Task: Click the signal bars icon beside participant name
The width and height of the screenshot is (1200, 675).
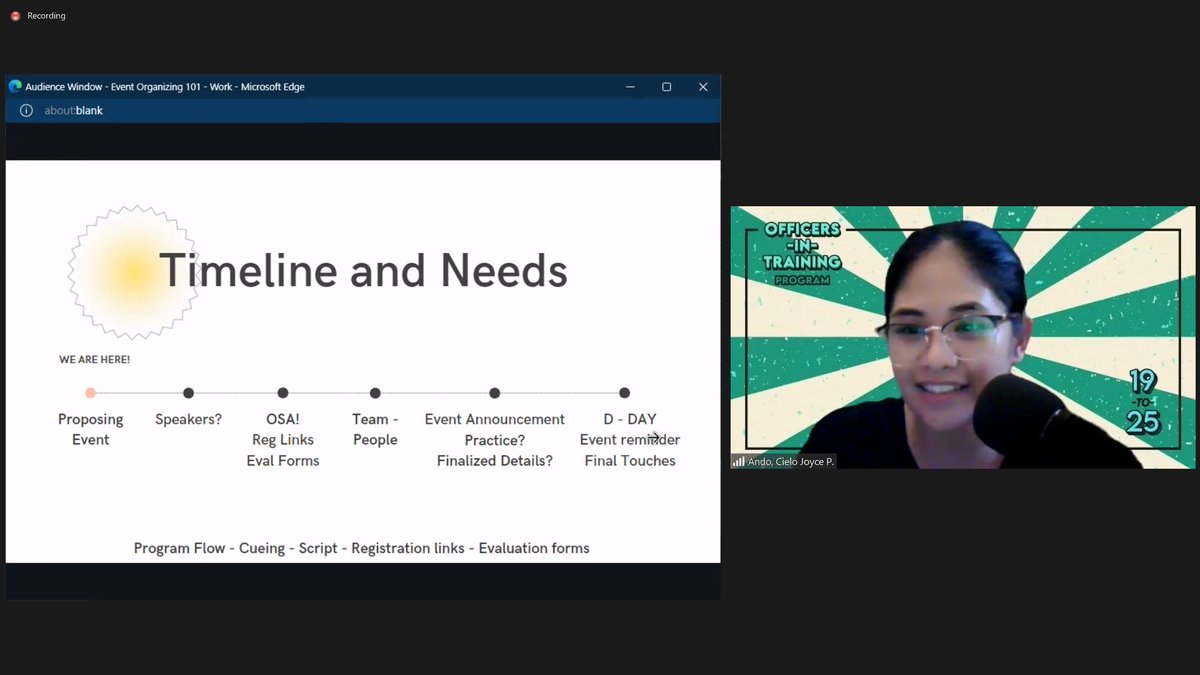Action: pyautogui.click(x=739, y=462)
